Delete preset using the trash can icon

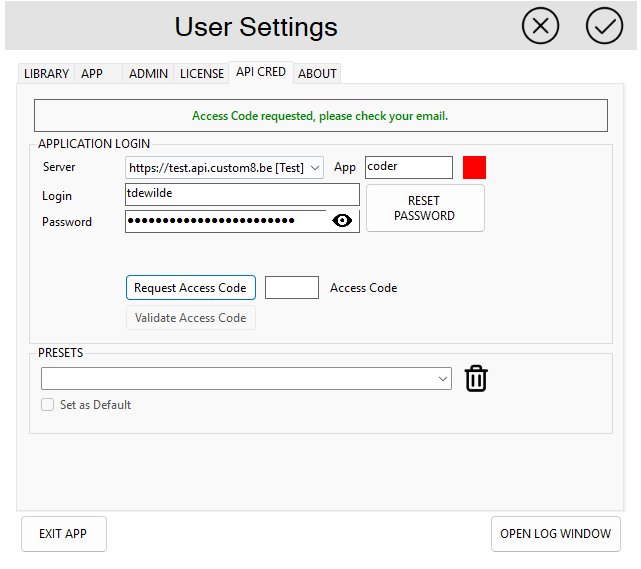(x=476, y=379)
